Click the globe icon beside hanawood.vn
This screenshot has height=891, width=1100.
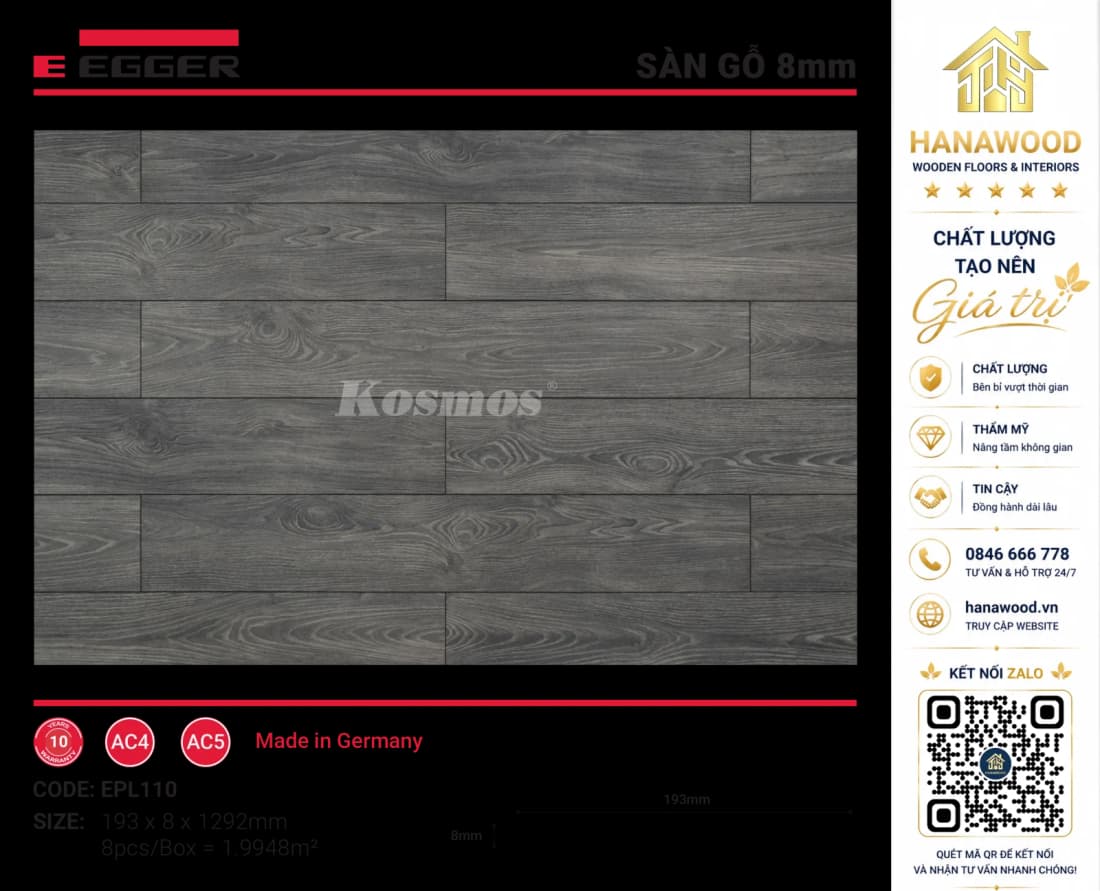tap(930, 615)
